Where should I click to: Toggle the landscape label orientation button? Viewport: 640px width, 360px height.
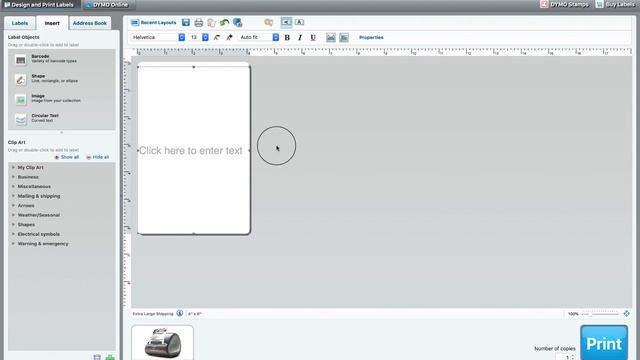click(x=287, y=22)
